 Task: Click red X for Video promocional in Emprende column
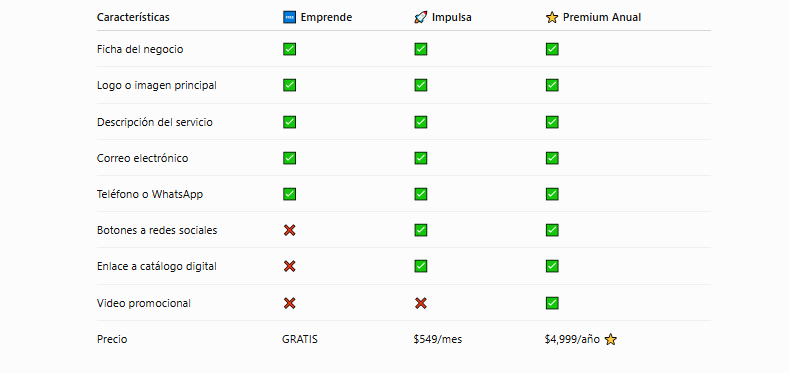point(289,304)
